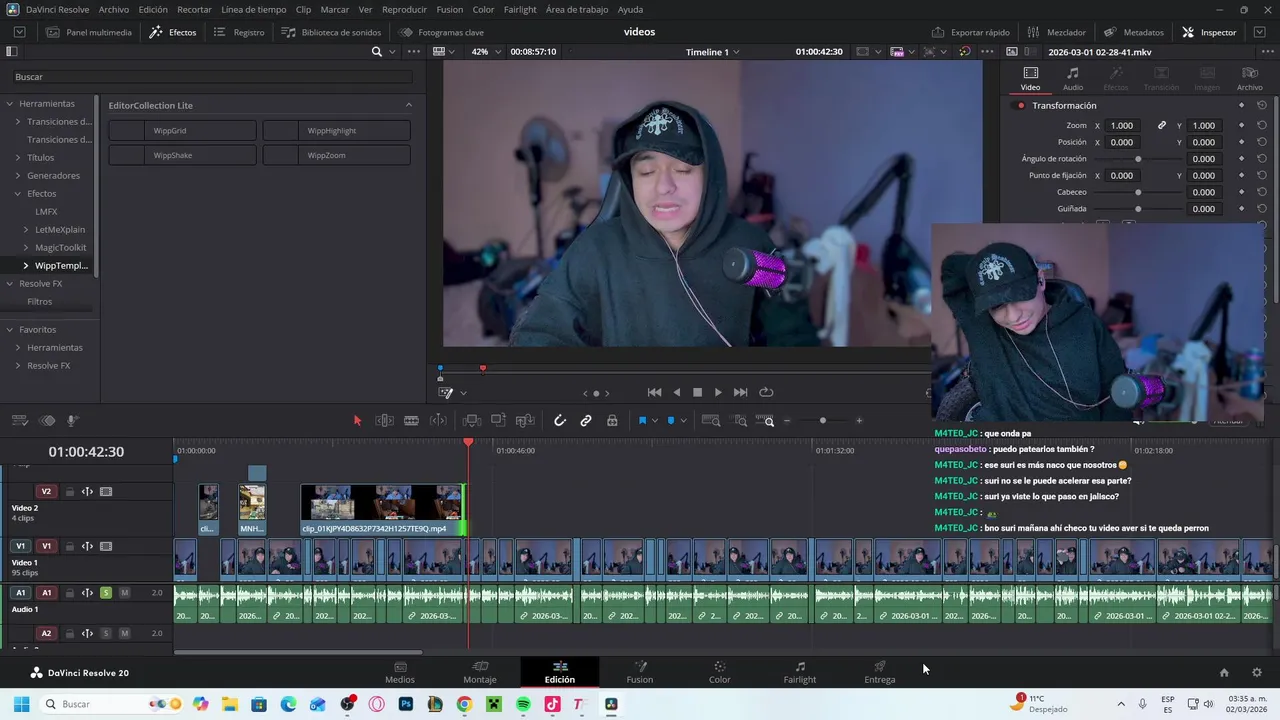
Task: Open timeline view options icon
Action: 19,421
